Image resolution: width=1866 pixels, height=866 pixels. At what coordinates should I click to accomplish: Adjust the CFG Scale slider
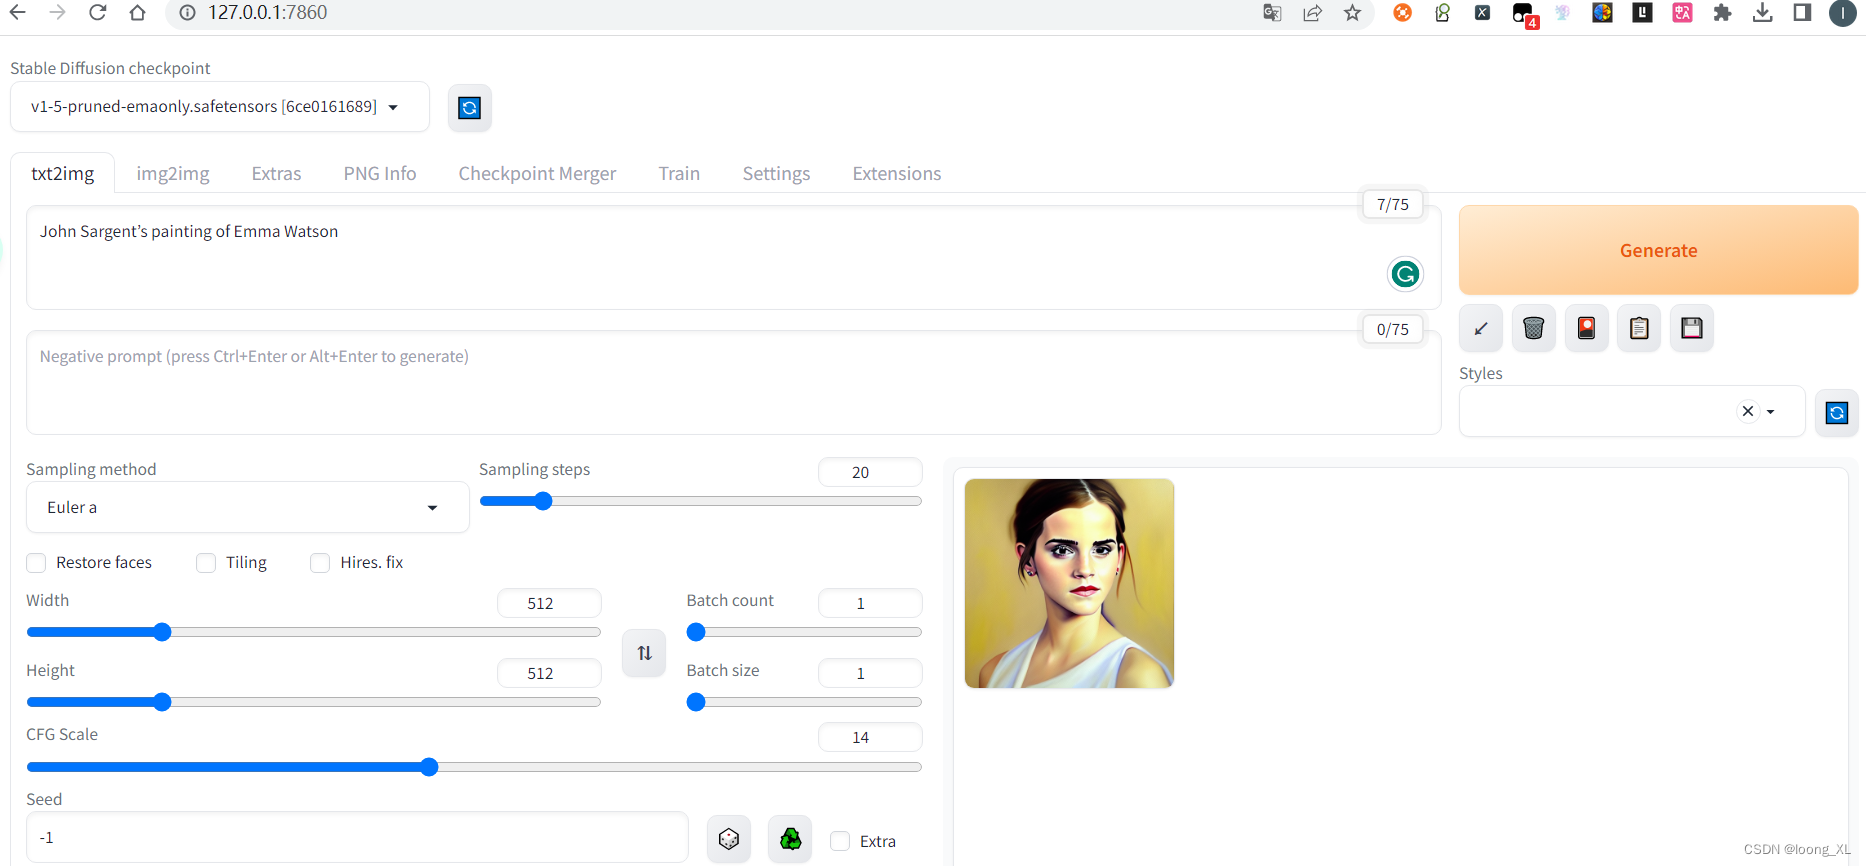(474, 767)
